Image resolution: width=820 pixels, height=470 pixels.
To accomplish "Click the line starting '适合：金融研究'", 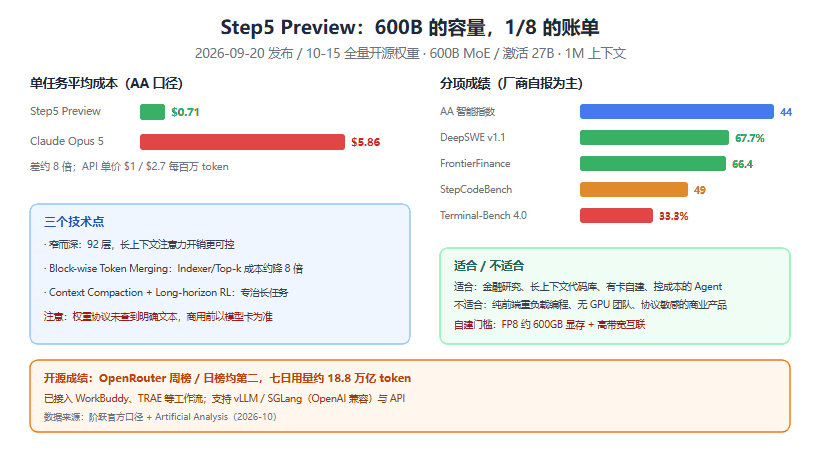I will pyautogui.click(x=588, y=287).
